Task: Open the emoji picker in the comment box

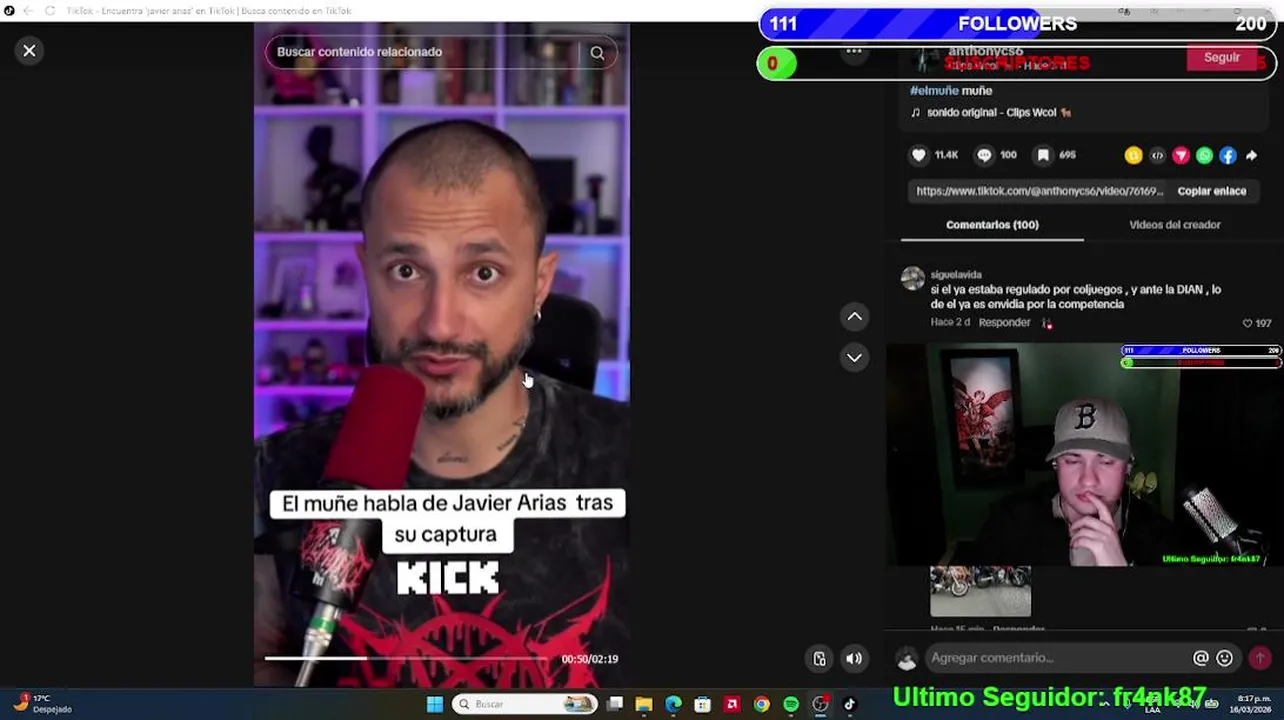Action: click(x=1224, y=658)
